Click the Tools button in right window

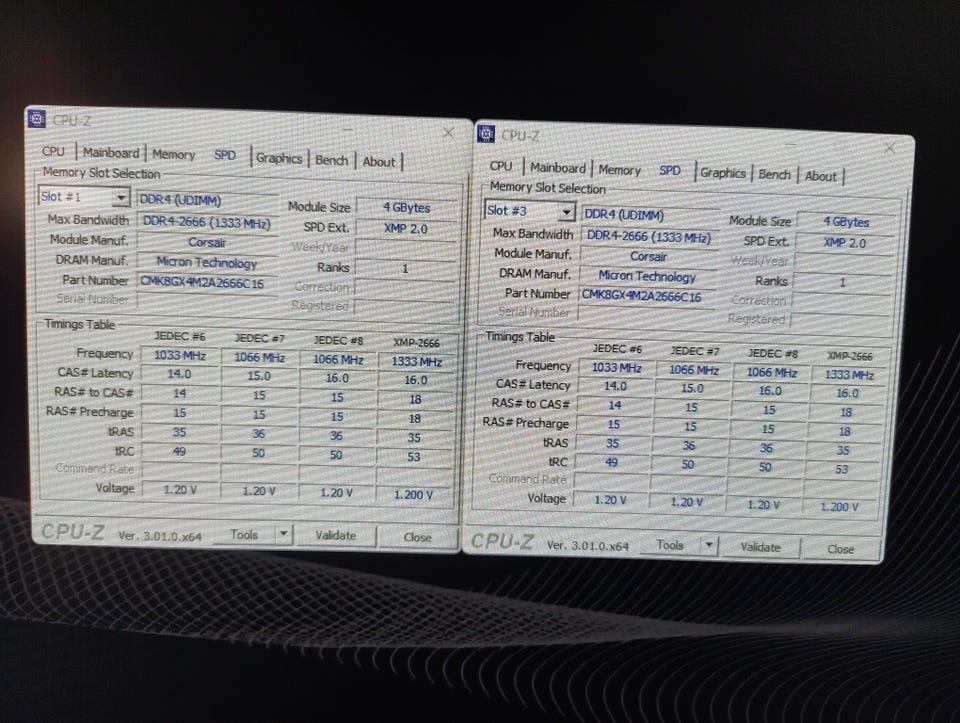pyautogui.click(x=670, y=544)
